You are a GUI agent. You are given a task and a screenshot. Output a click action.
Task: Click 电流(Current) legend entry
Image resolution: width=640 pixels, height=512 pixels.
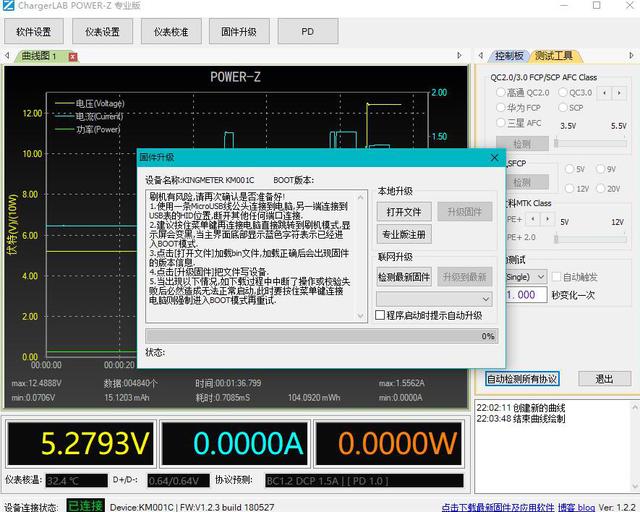[89, 117]
